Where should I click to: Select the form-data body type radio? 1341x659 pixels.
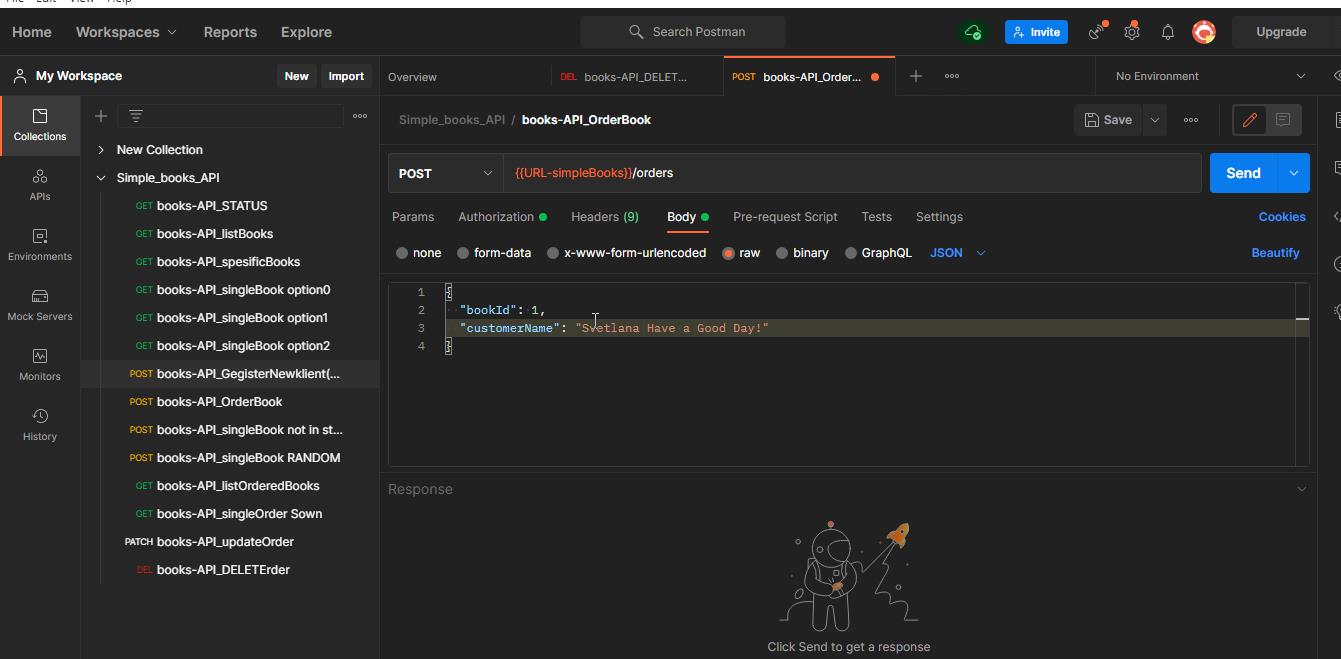(x=463, y=253)
